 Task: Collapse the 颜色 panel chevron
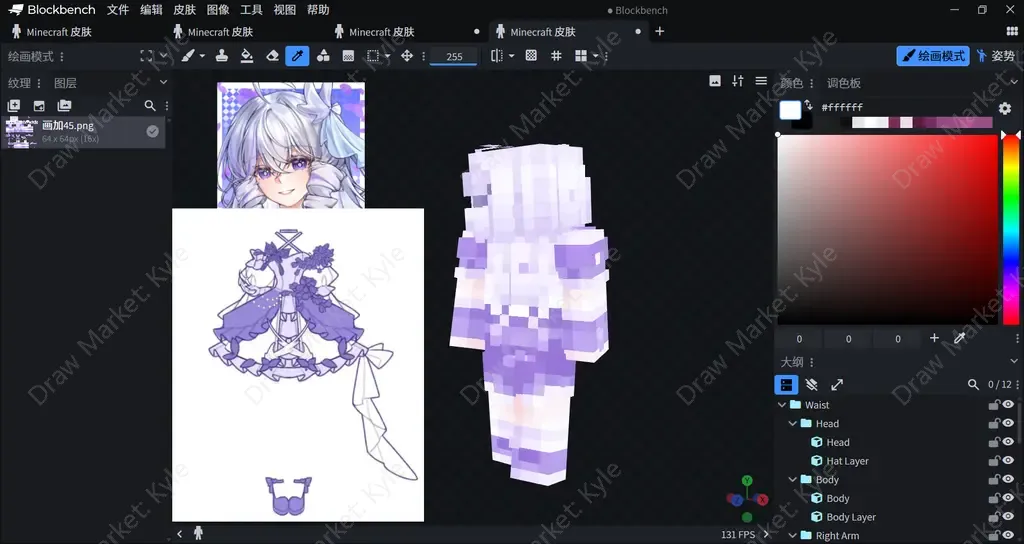coord(1014,82)
